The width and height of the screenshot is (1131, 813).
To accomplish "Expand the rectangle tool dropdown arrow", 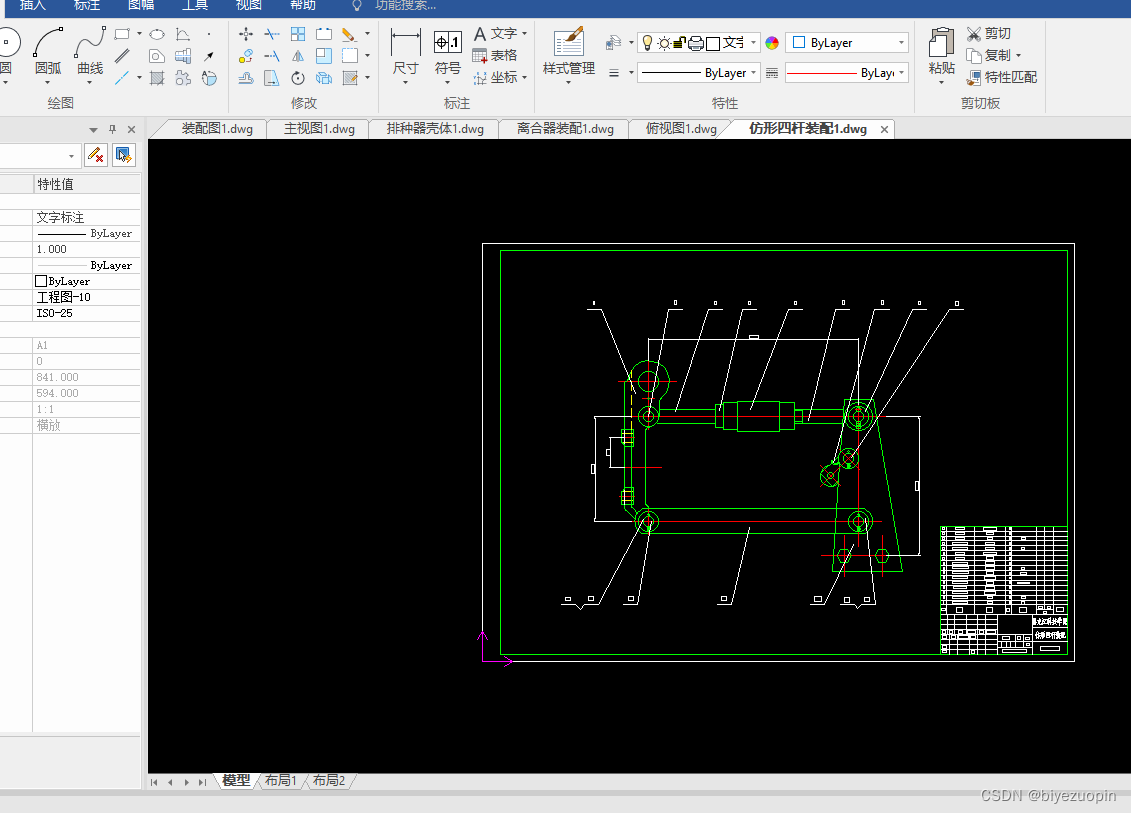I will click(x=139, y=34).
